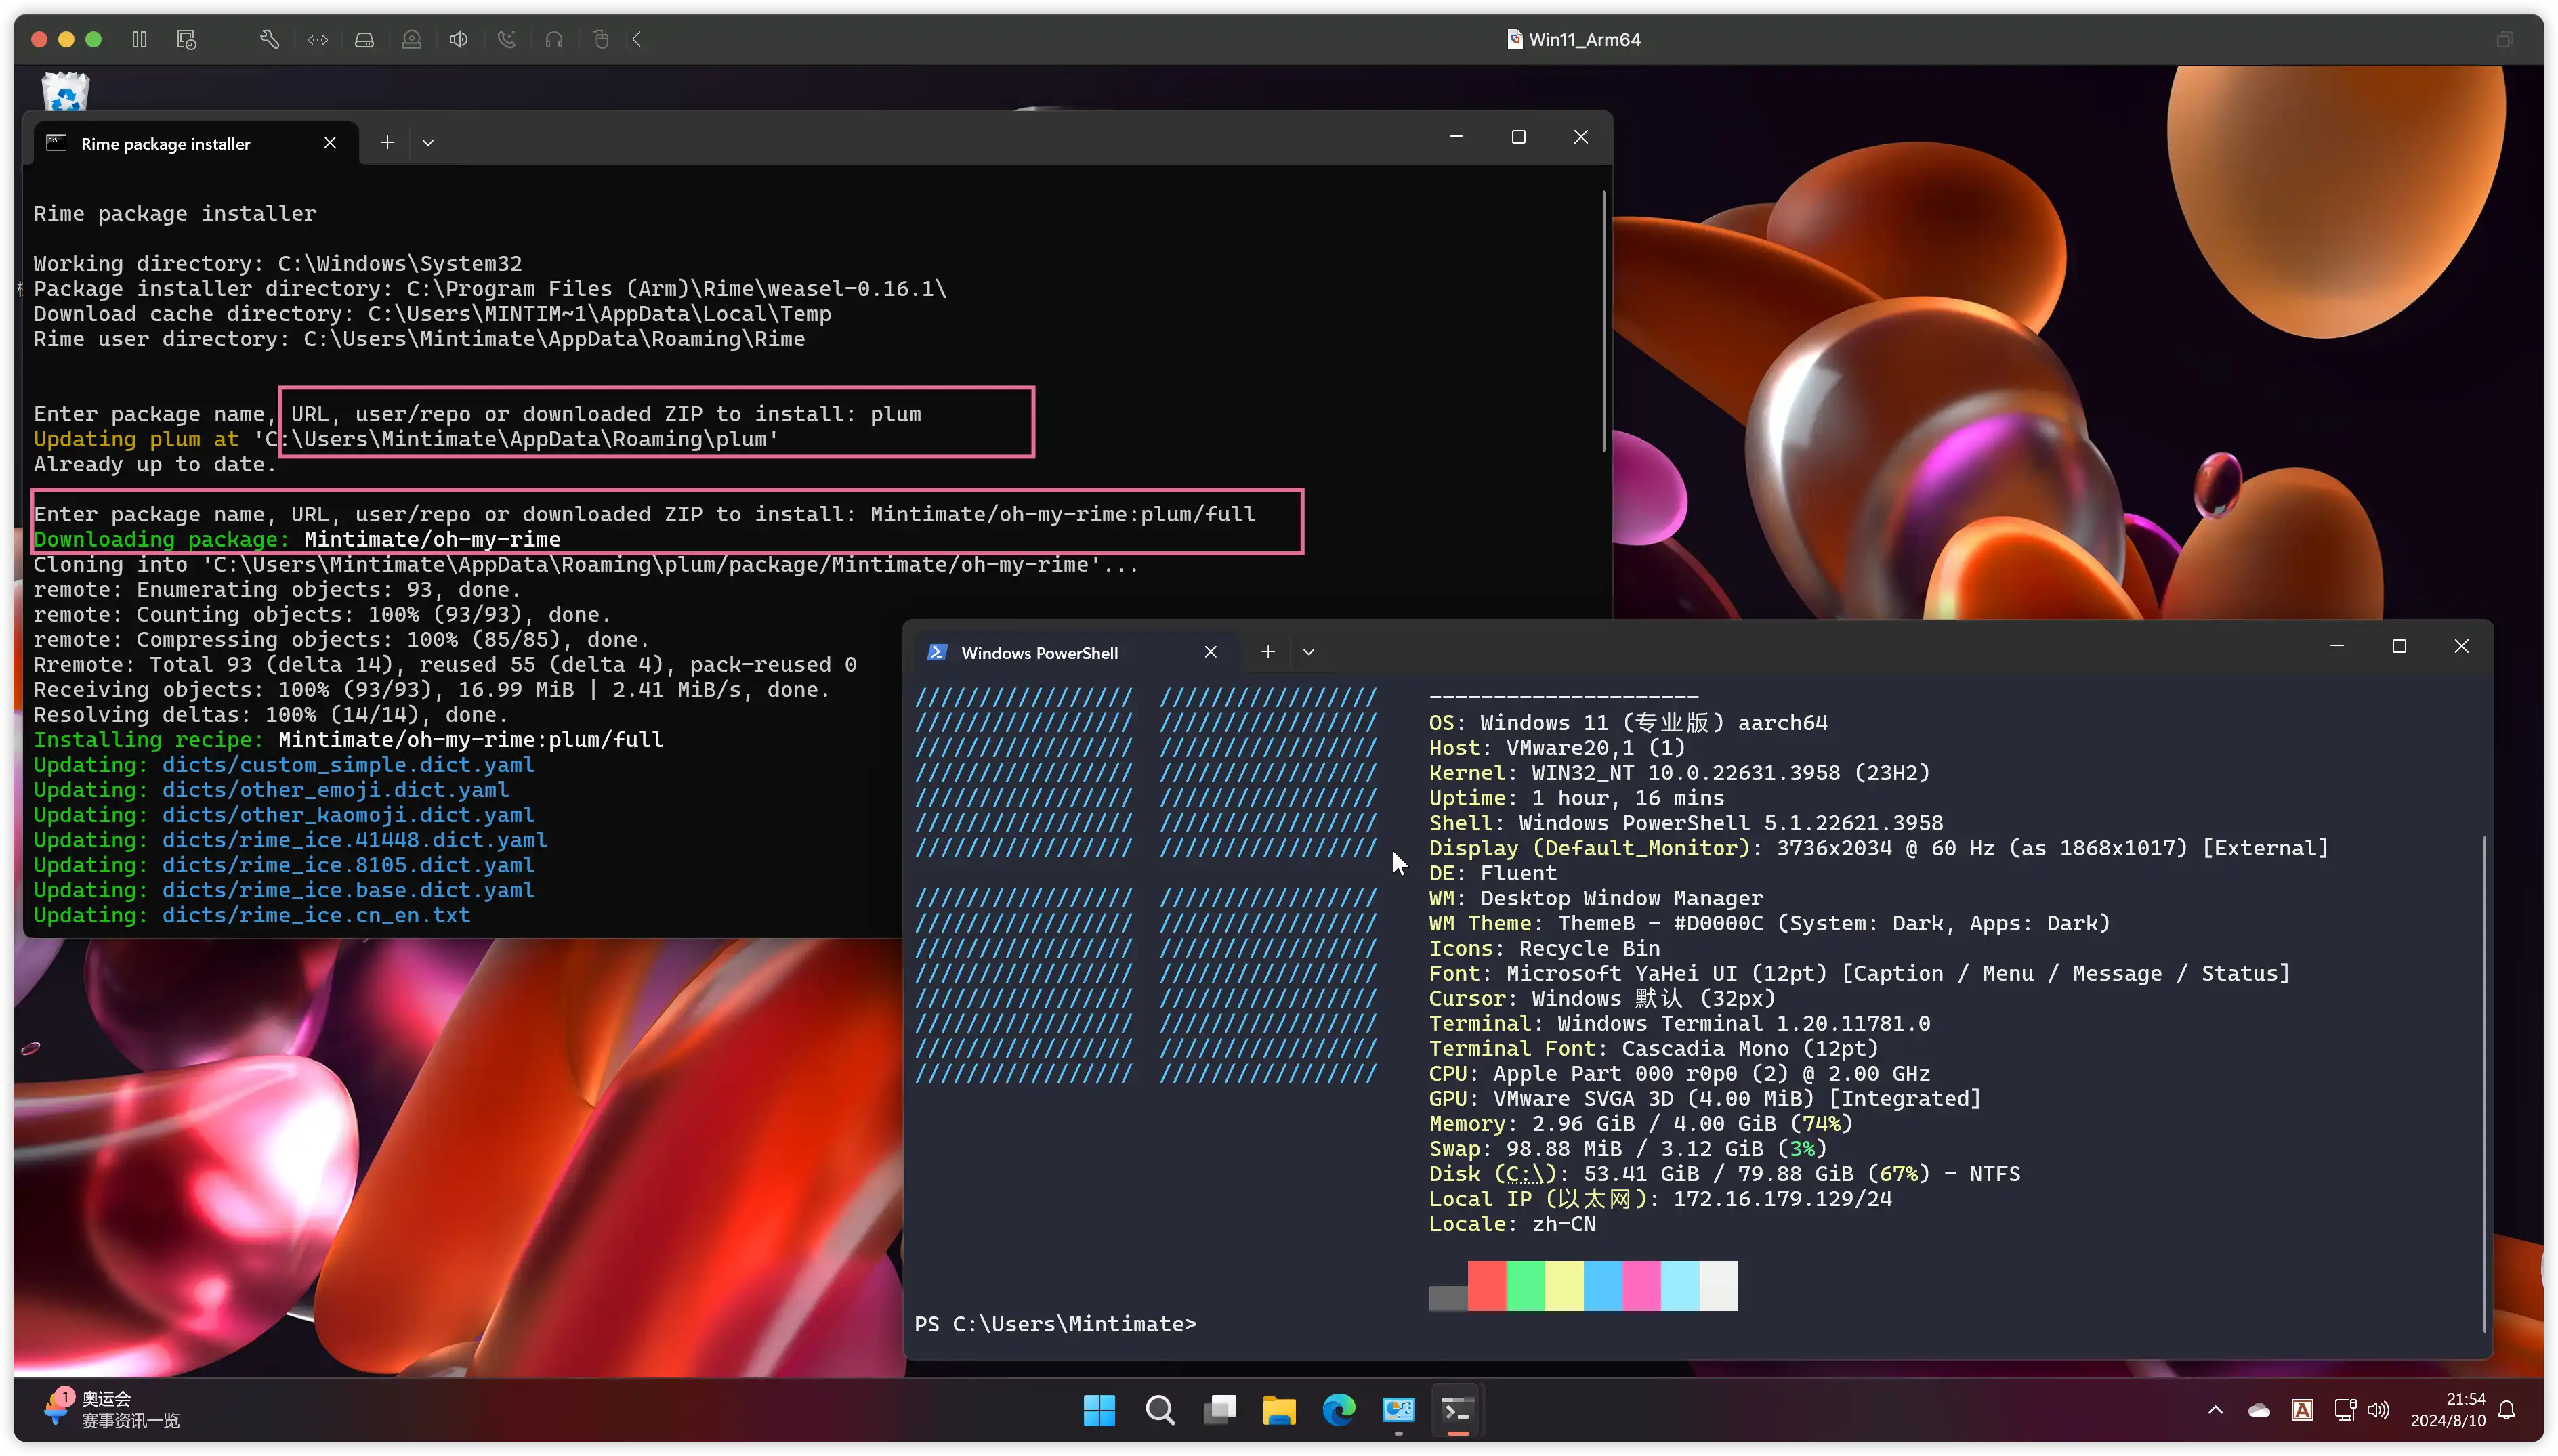Maximize the Windows PowerShell window
This screenshot has width=2558, height=1456.
click(x=2398, y=646)
